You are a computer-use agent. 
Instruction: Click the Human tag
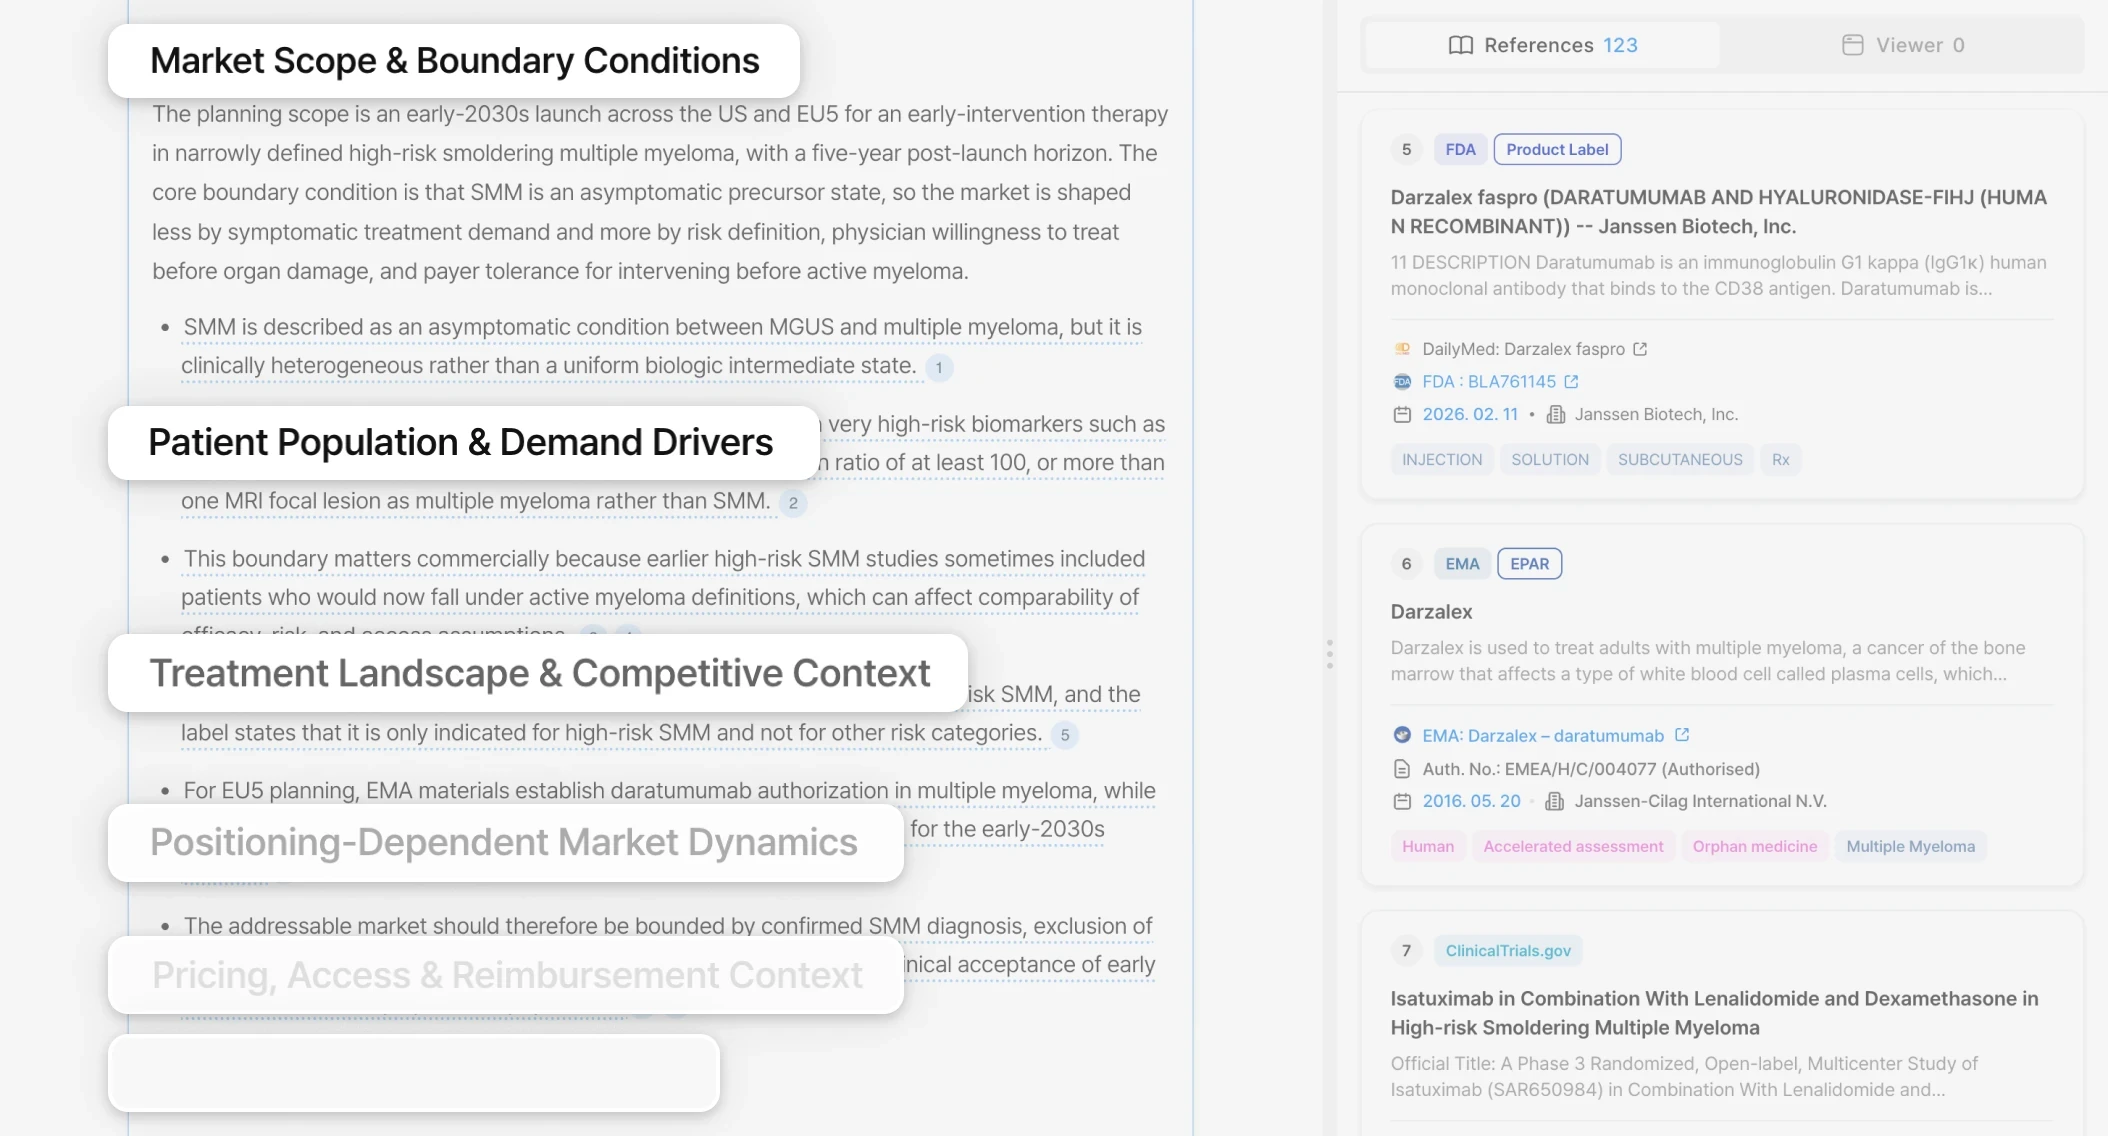[1428, 847]
